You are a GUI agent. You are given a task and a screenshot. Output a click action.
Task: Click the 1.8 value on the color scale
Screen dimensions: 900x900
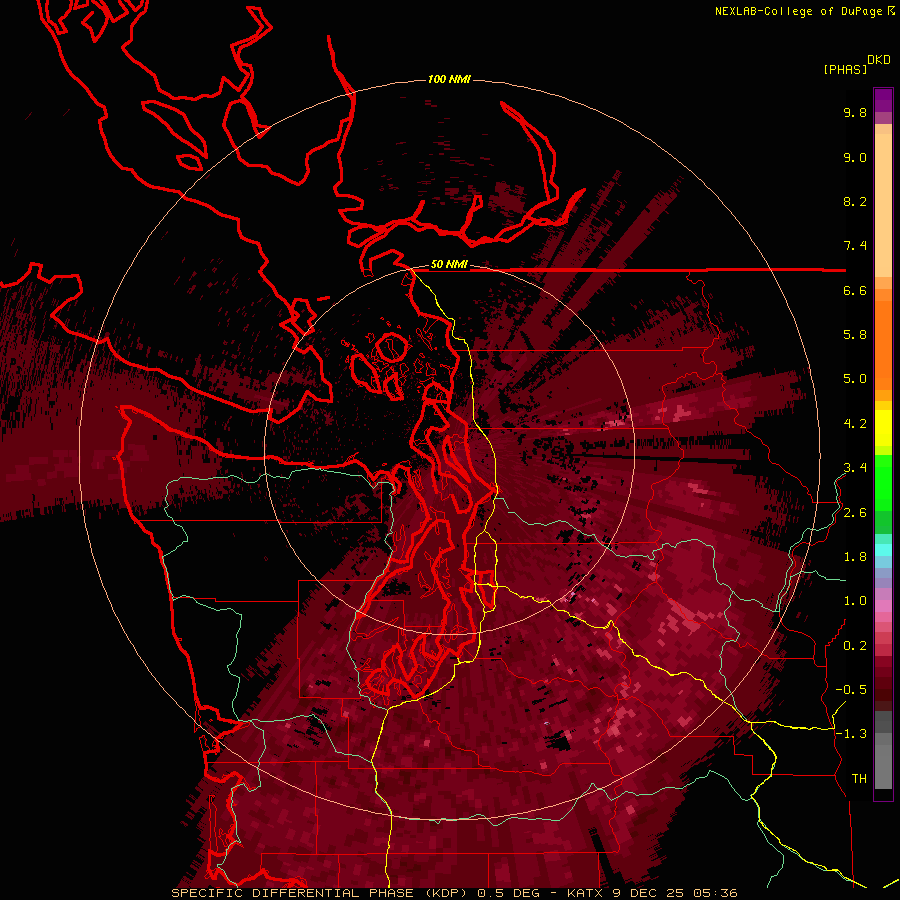point(855,557)
